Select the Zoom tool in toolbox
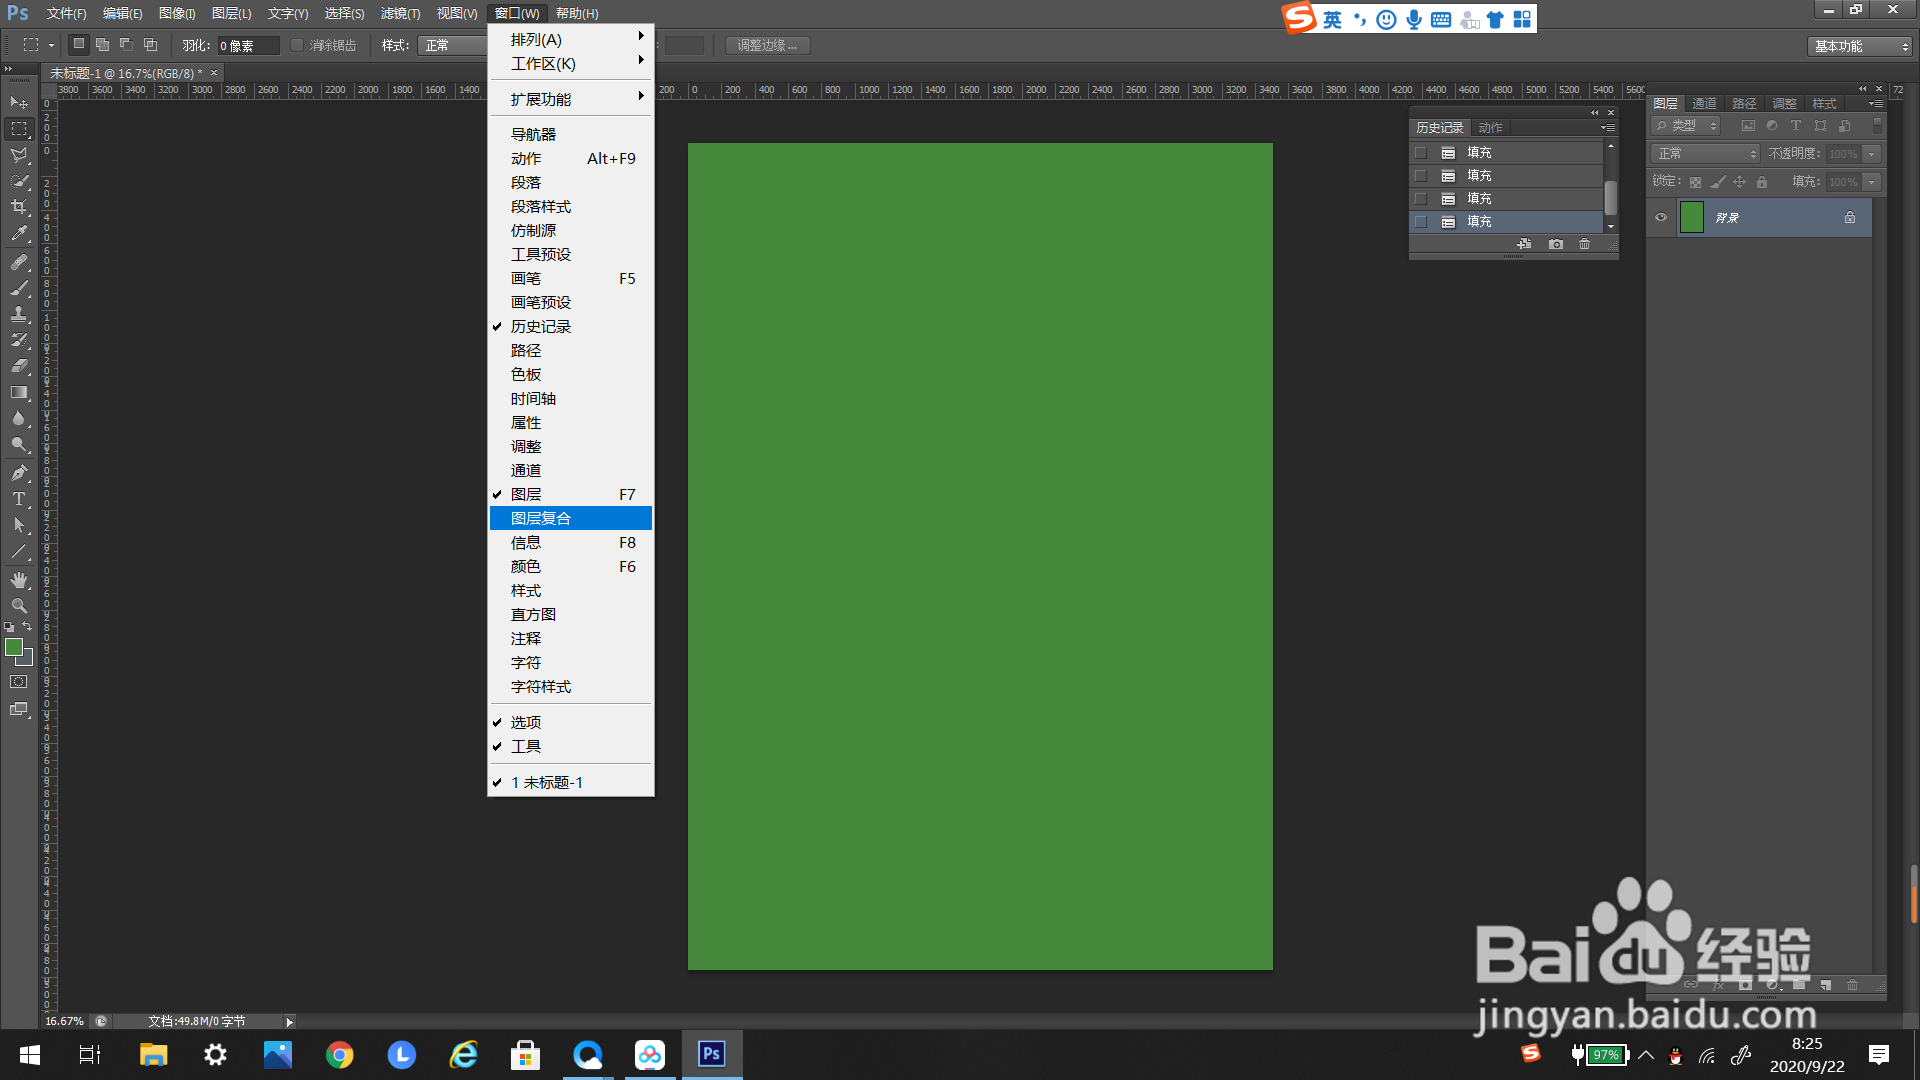 point(19,606)
